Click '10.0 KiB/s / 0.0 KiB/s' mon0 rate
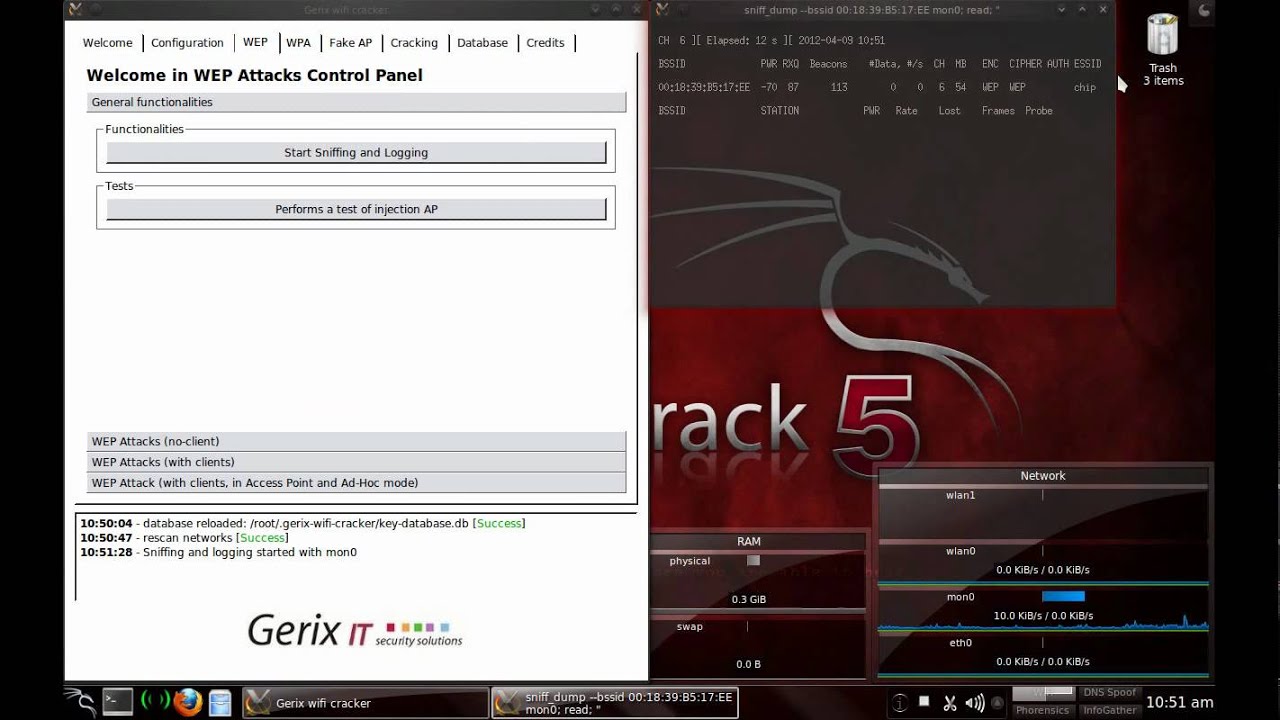The width and height of the screenshot is (1280, 720). pos(1043,616)
